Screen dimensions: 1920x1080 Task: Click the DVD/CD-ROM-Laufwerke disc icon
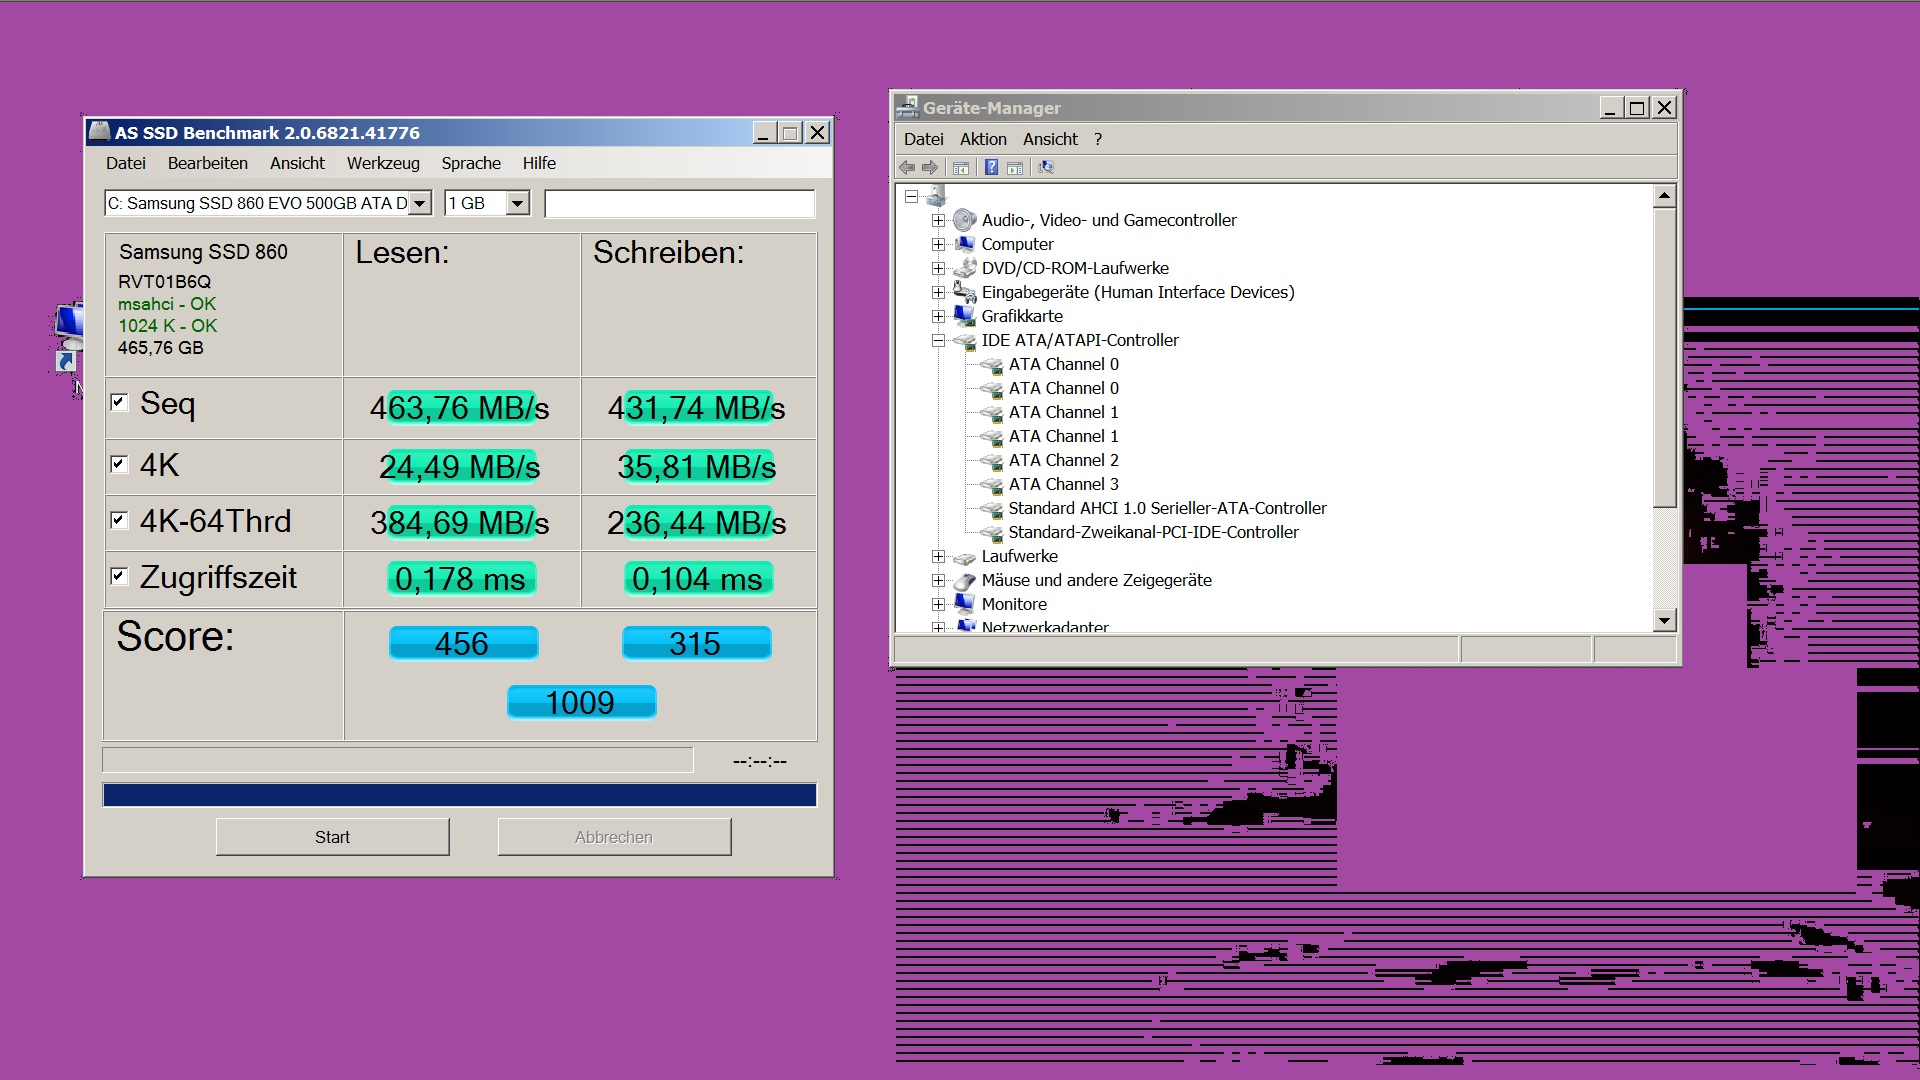(x=964, y=268)
